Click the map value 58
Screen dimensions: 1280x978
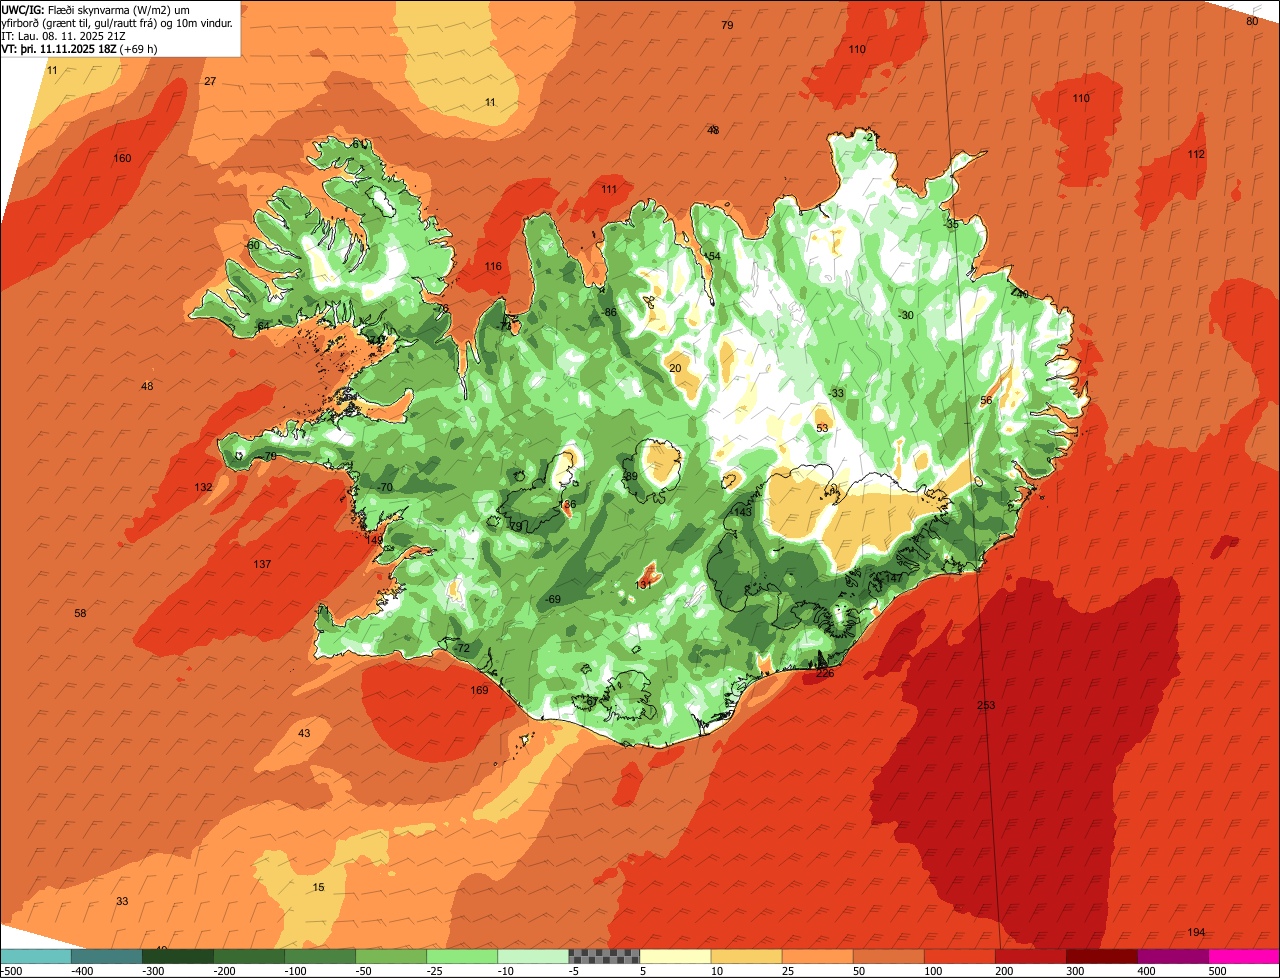coord(80,614)
